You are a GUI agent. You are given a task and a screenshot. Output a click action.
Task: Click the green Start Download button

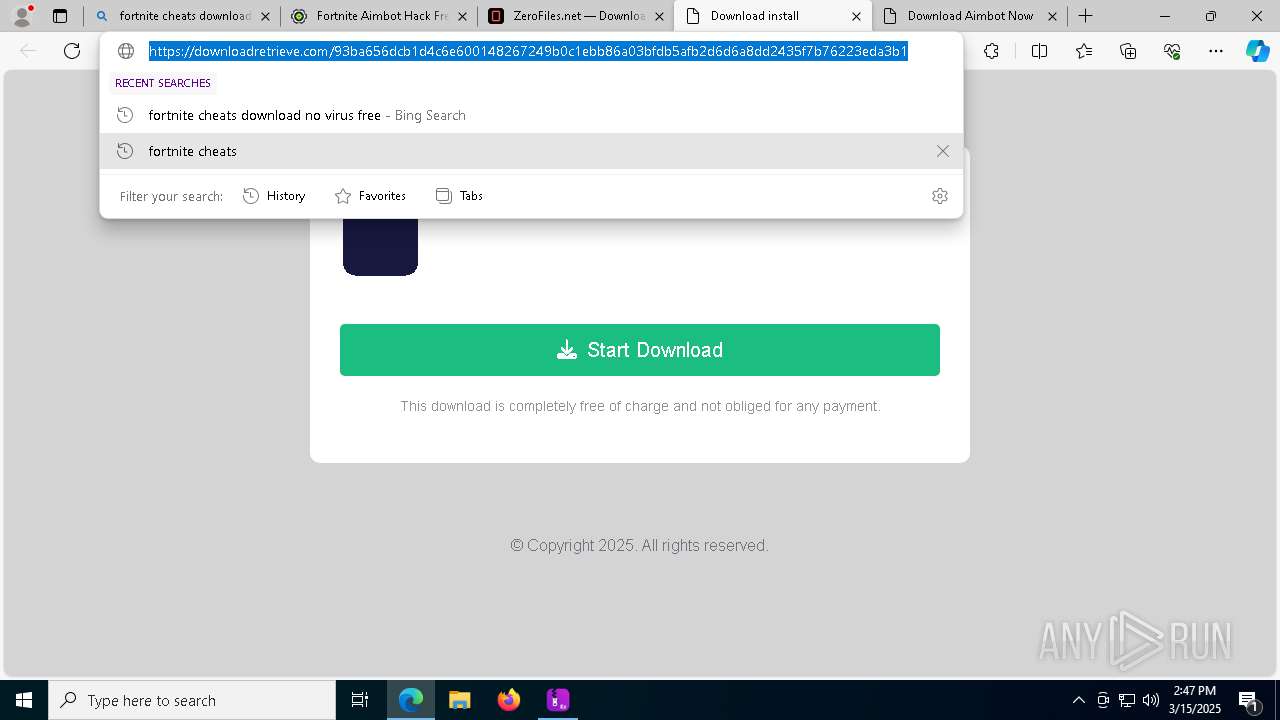click(640, 350)
